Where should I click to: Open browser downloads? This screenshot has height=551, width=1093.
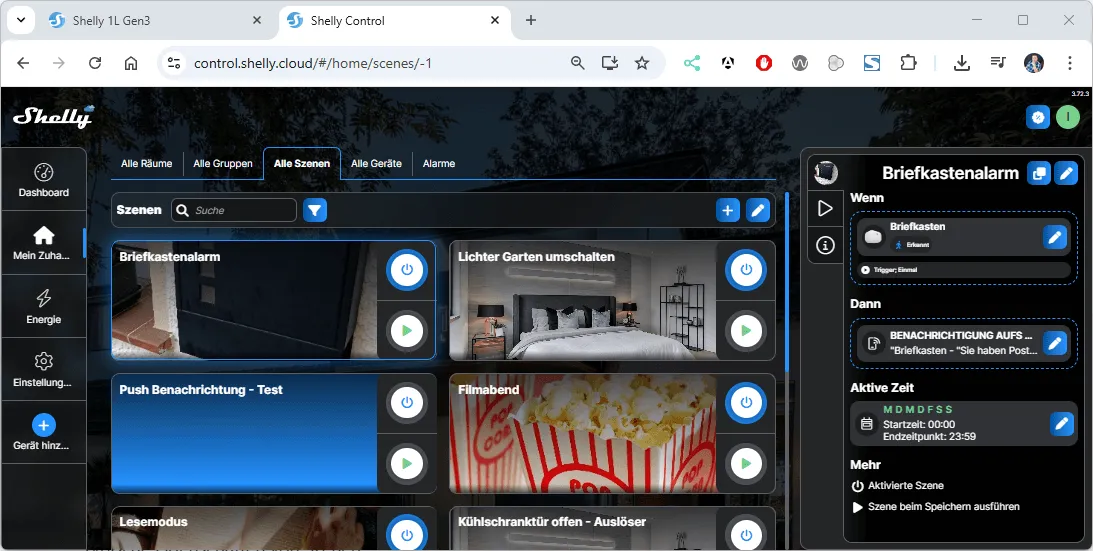(962, 63)
